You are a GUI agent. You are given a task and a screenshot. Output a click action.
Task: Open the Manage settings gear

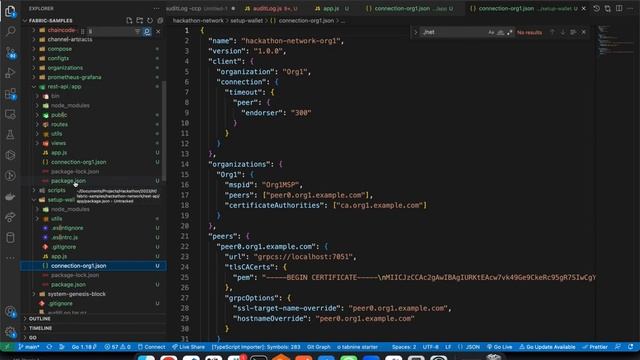10,332
